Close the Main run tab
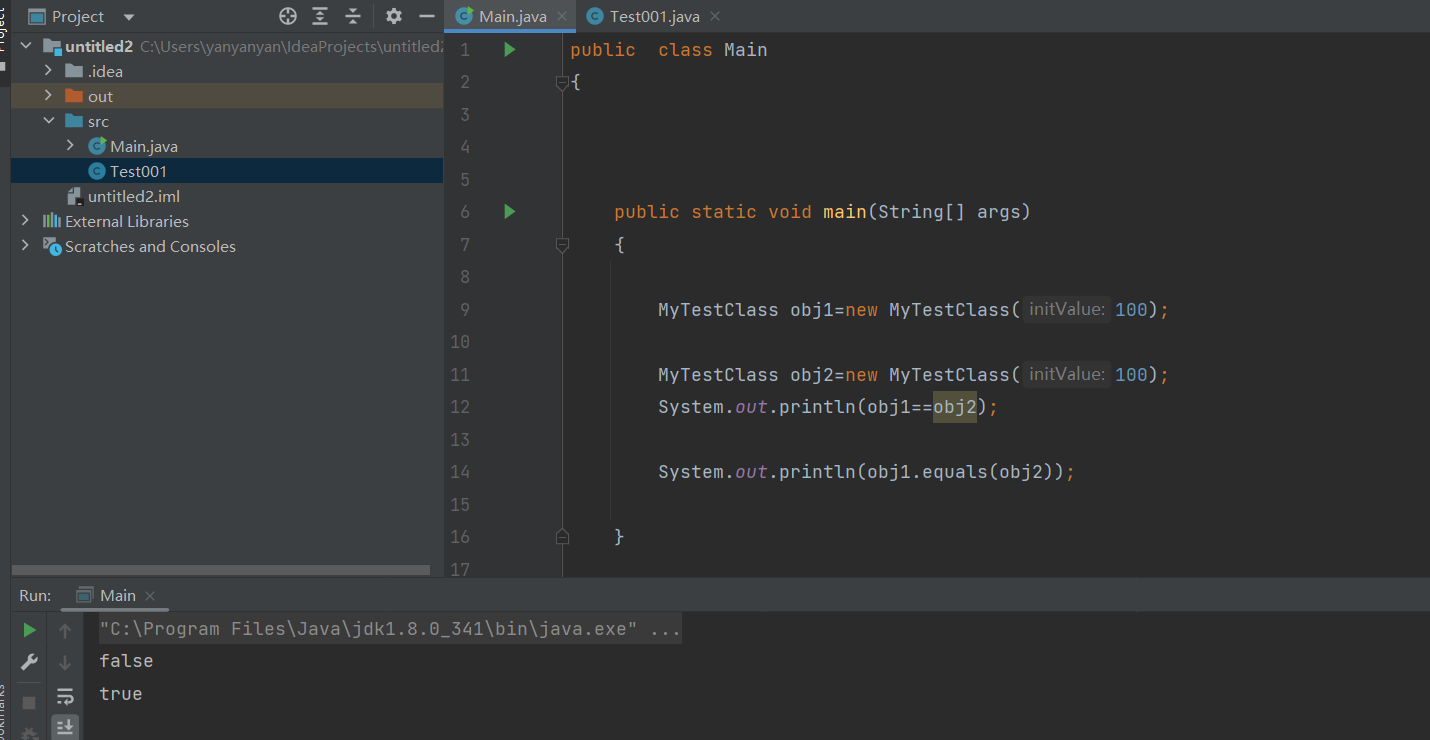1430x740 pixels. [x=150, y=596]
